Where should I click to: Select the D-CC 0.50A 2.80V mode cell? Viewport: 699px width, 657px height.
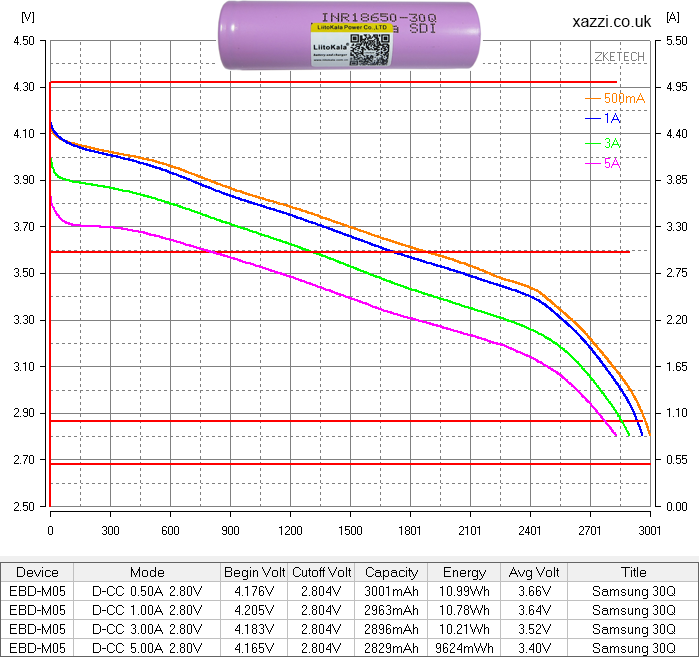point(147,591)
